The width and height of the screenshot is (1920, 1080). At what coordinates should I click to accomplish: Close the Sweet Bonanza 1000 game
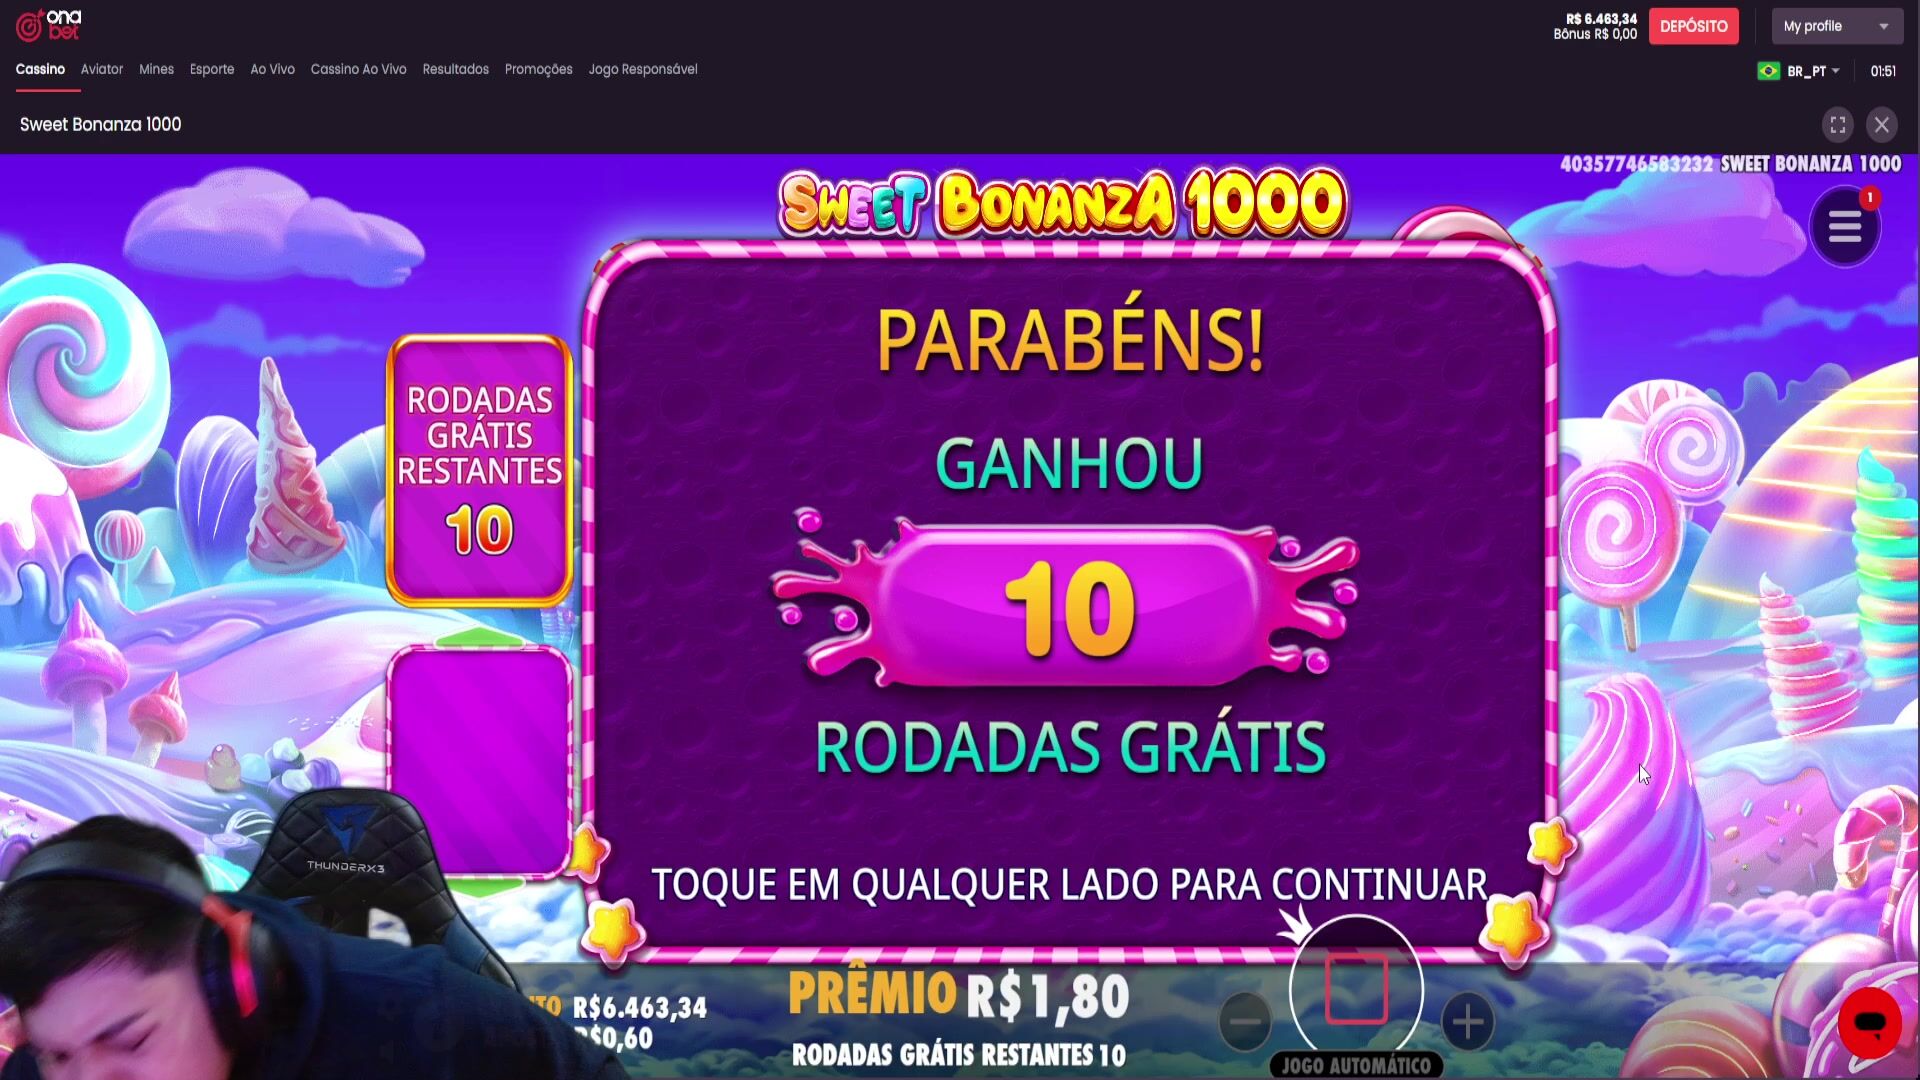pyautogui.click(x=1882, y=125)
